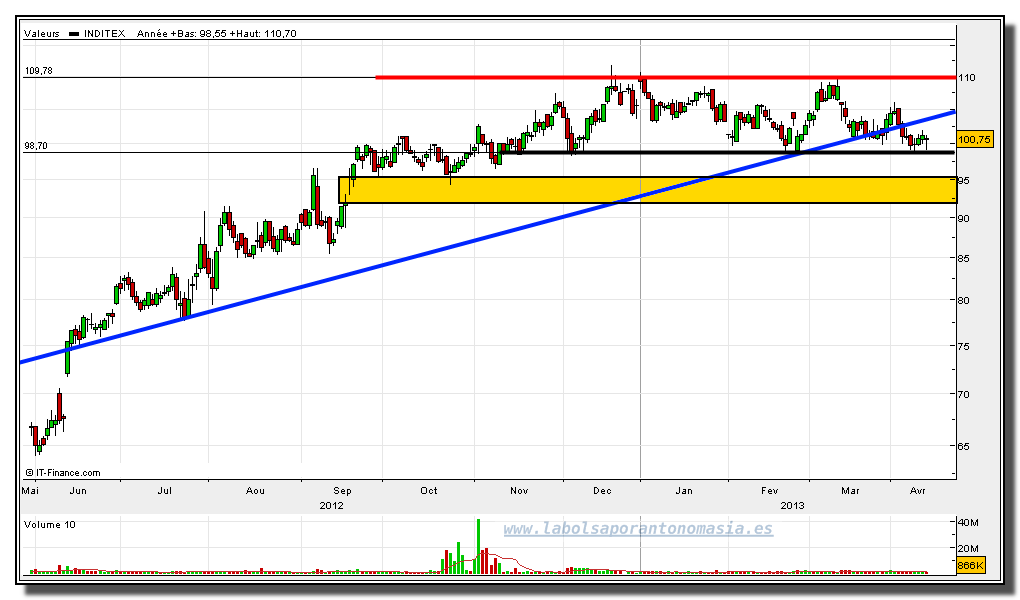Click the support level label 98,70

click(36, 146)
